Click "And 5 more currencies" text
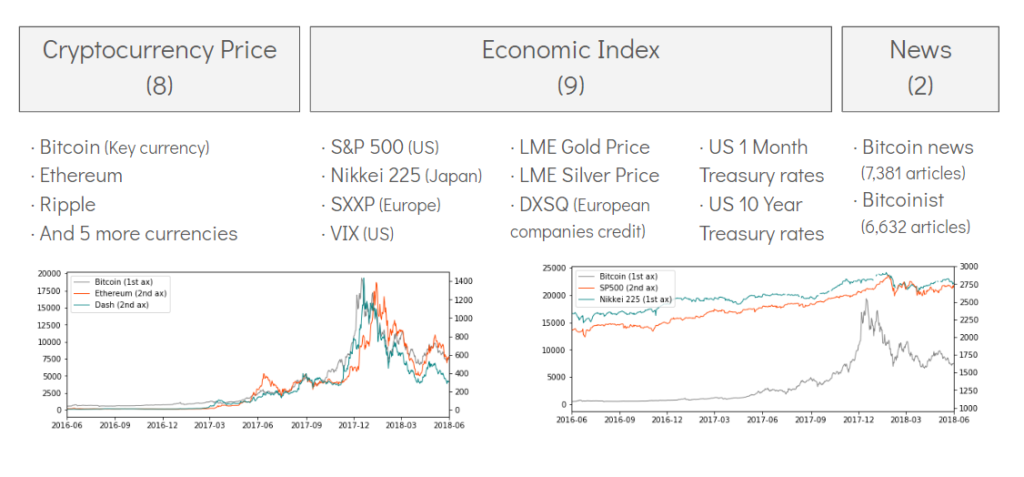 (x=138, y=234)
